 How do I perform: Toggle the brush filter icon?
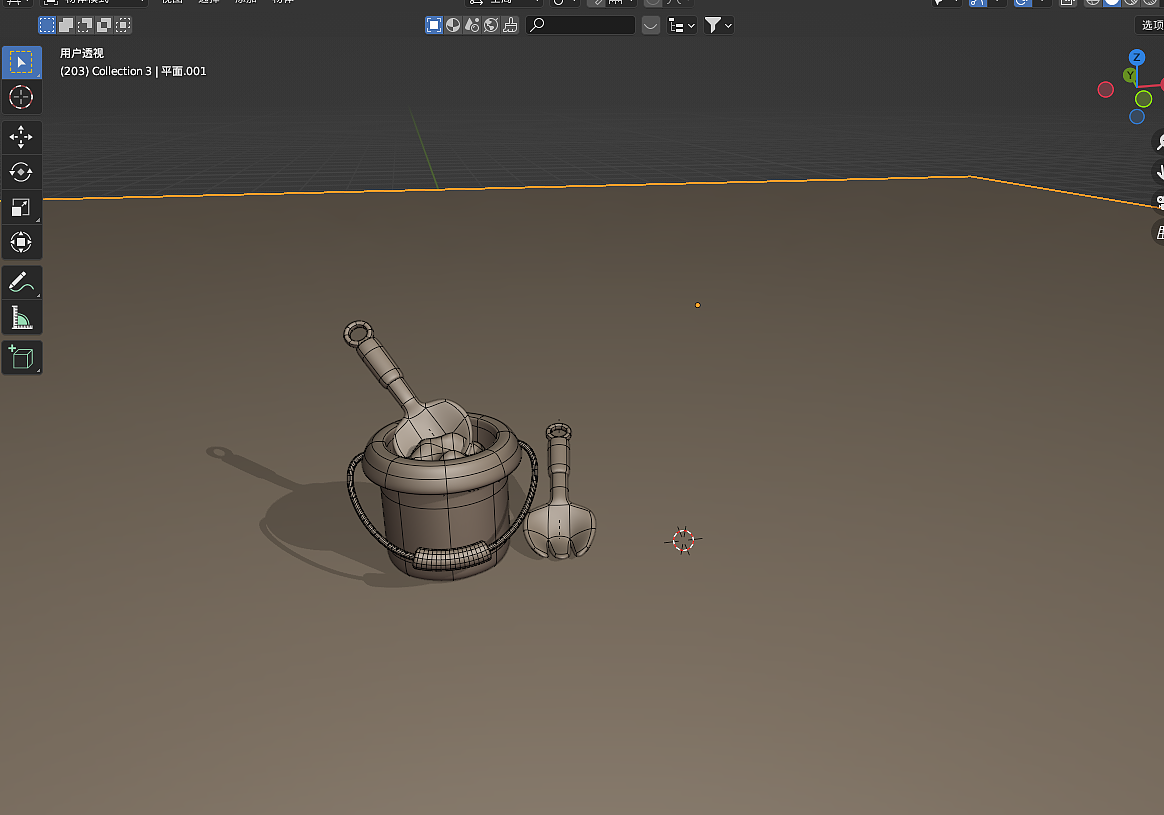(x=511, y=25)
